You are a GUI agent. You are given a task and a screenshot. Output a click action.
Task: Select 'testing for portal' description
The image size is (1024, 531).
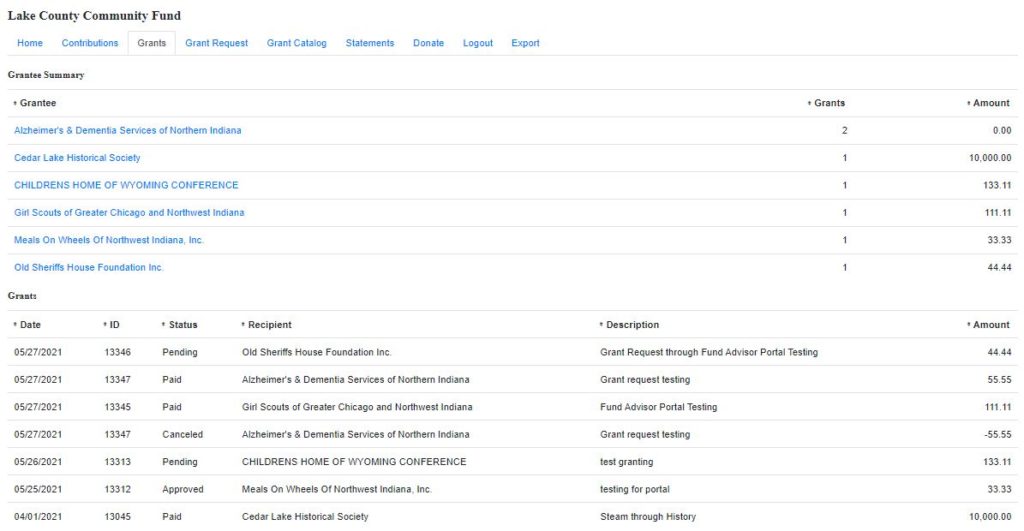pos(635,489)
